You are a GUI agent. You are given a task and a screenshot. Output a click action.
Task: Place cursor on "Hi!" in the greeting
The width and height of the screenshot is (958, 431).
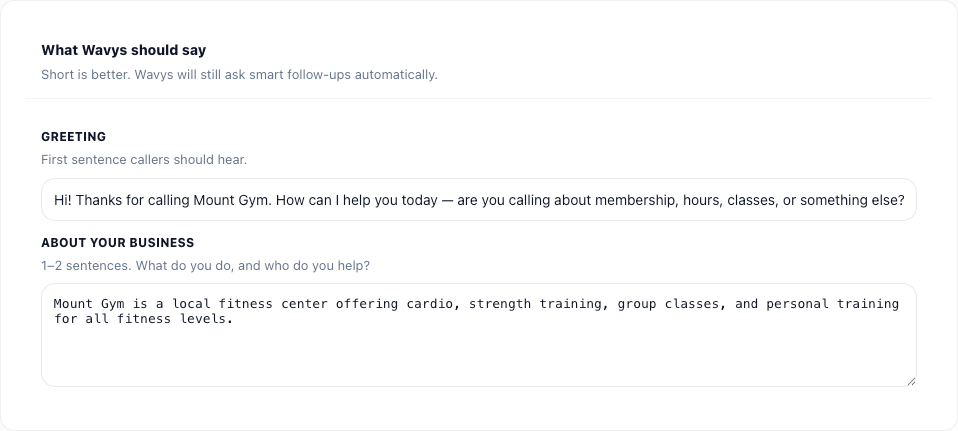pos(63,200)
